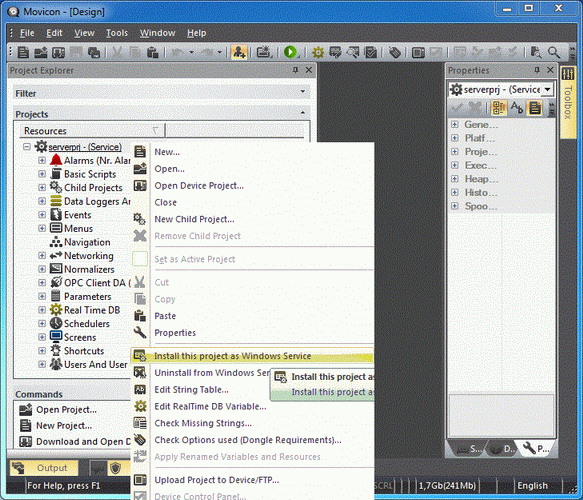Click Download and Open command link
The image size is (583, 500).
83,441
